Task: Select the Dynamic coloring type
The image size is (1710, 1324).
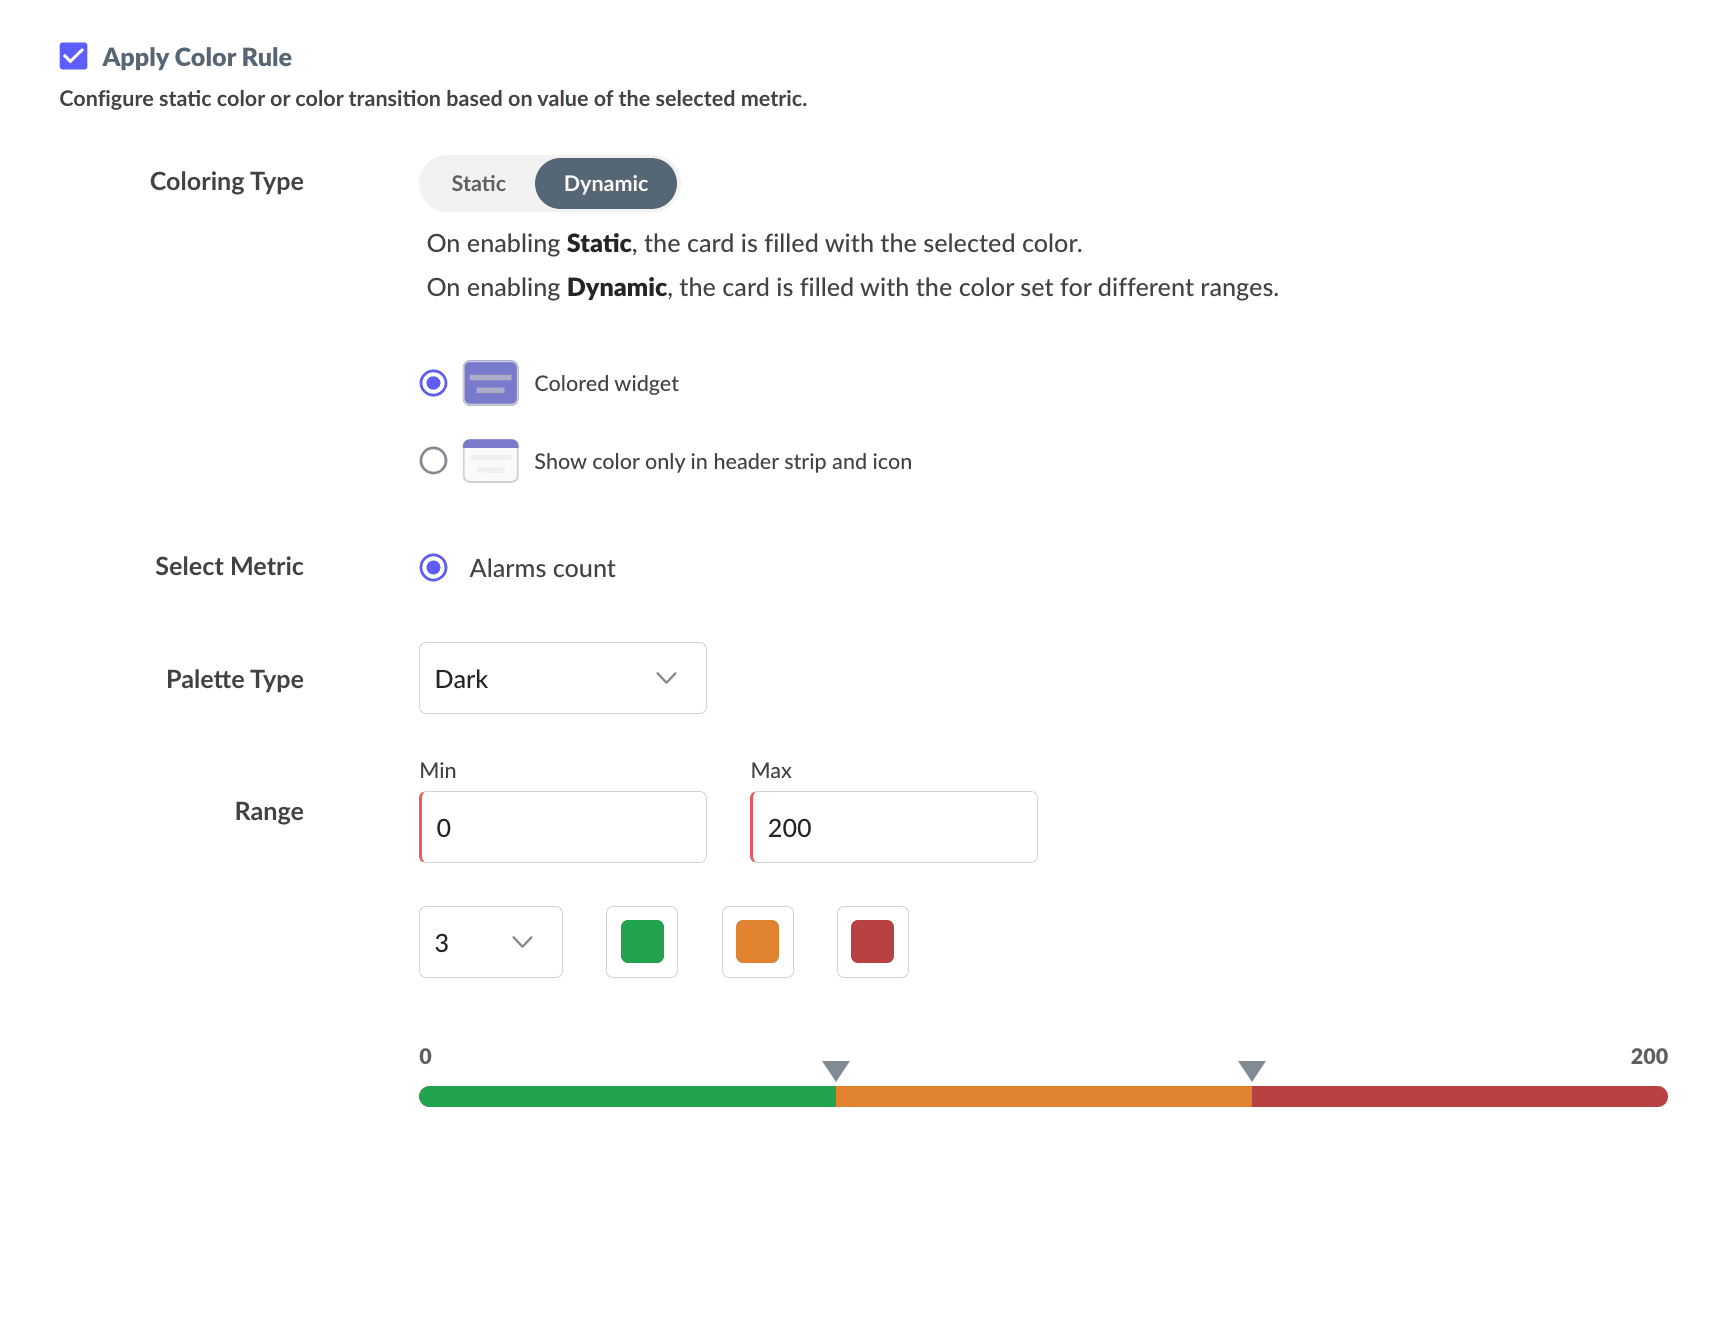Action: click(605, 183)
